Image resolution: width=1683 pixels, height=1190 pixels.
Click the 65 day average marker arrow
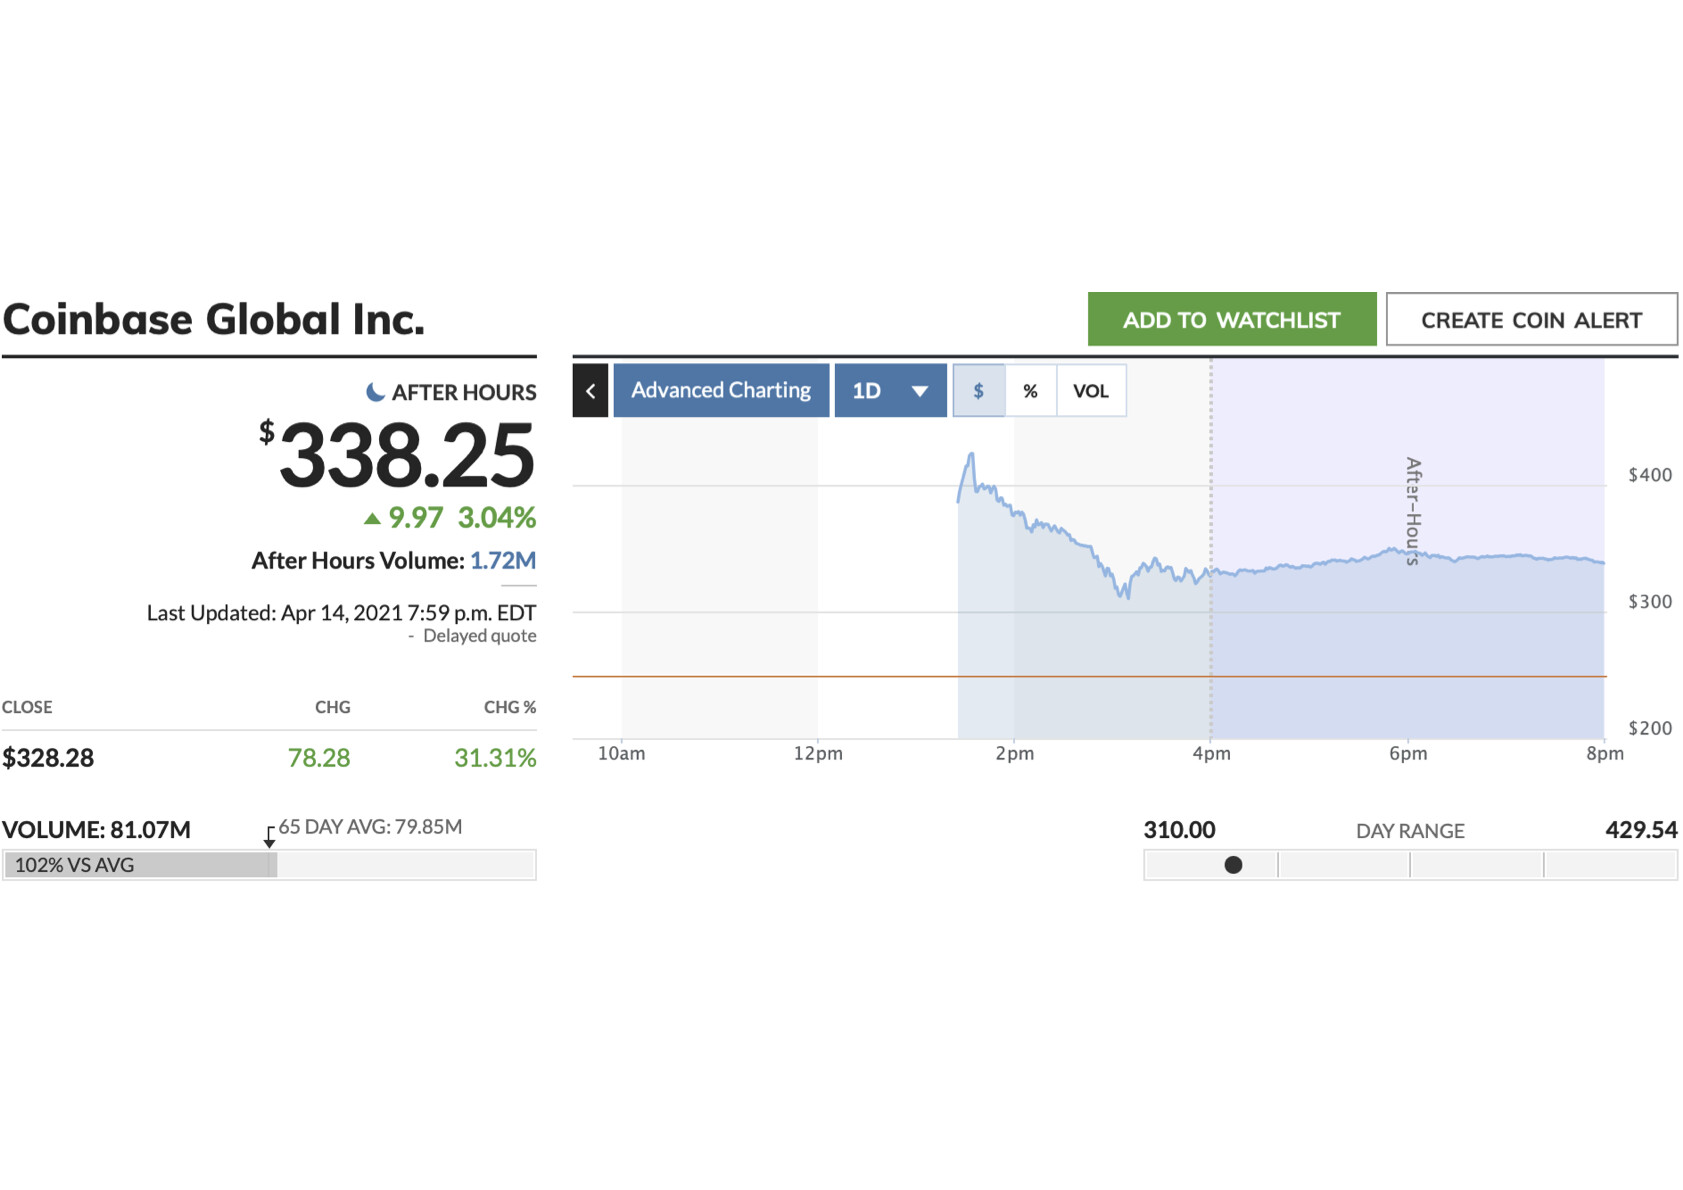coord(269,837)
